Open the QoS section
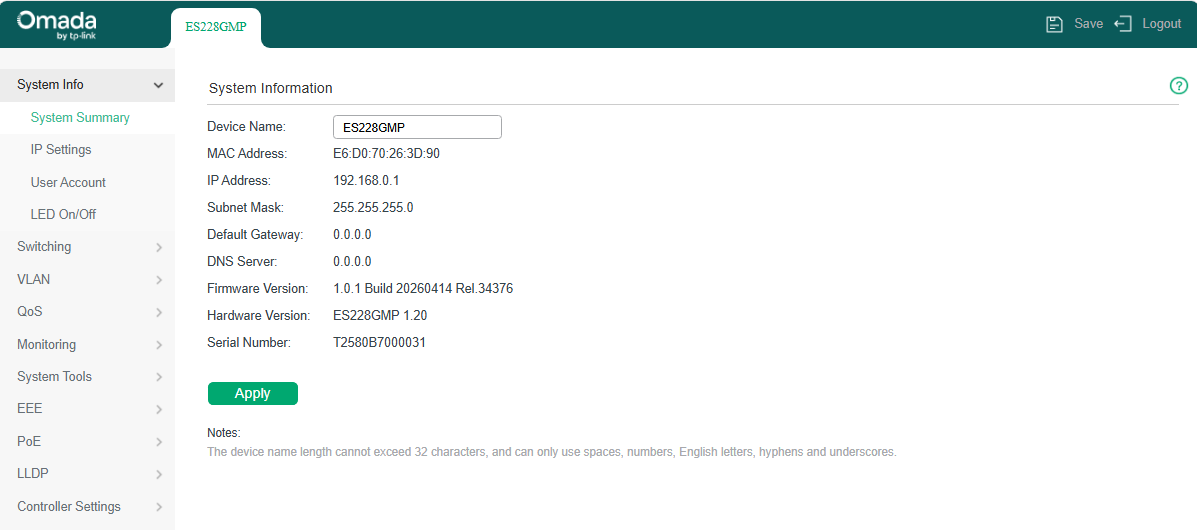 [x=30, y=312]
